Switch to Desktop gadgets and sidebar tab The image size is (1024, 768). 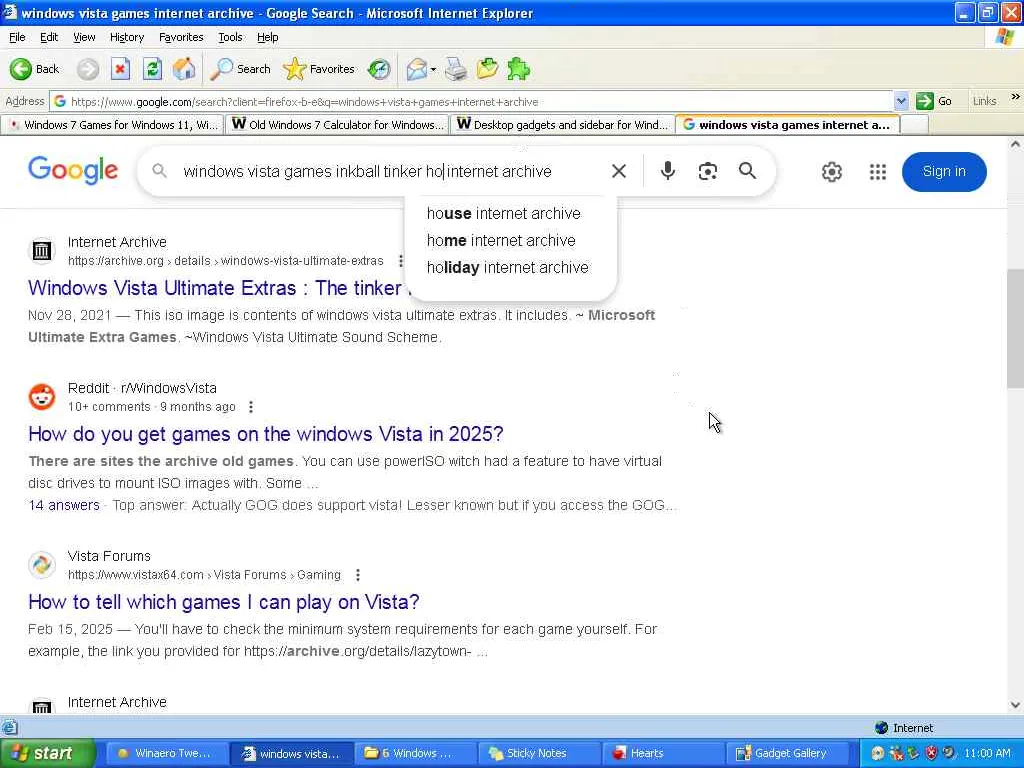[562, 125]
